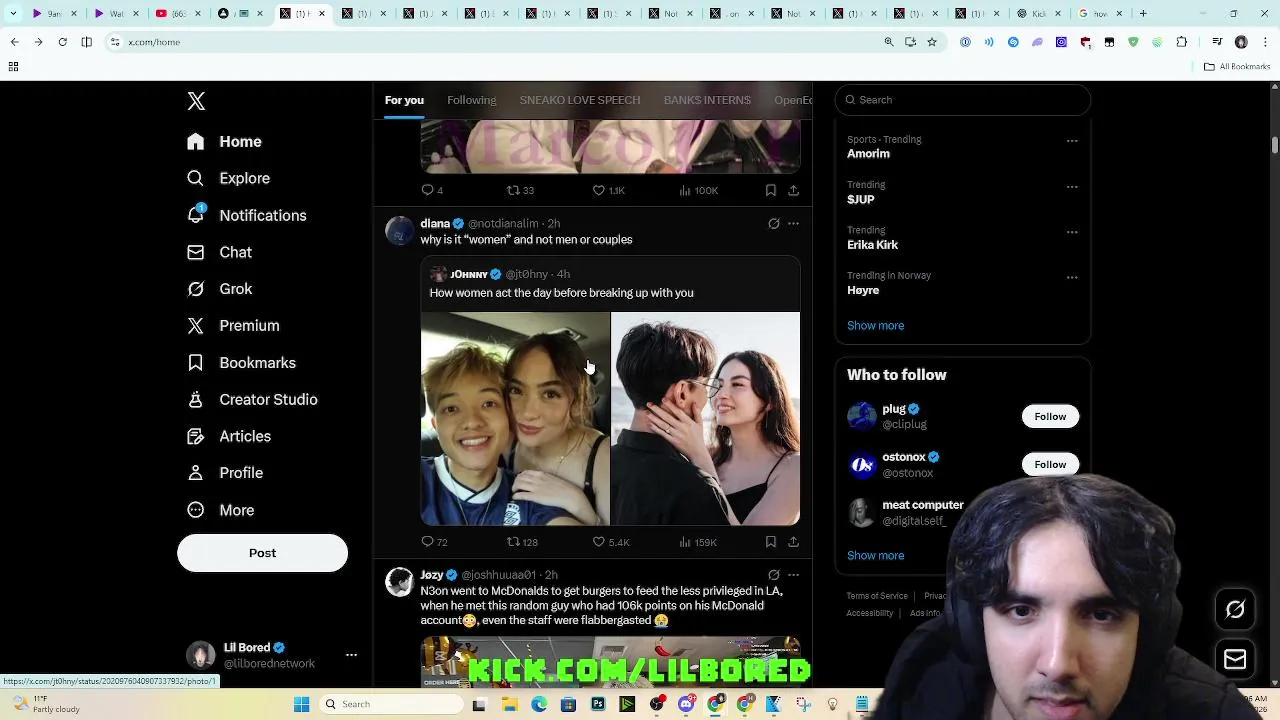1280x720 pixels.
Task: Show more trending topics
Action: tap(875, 325)
